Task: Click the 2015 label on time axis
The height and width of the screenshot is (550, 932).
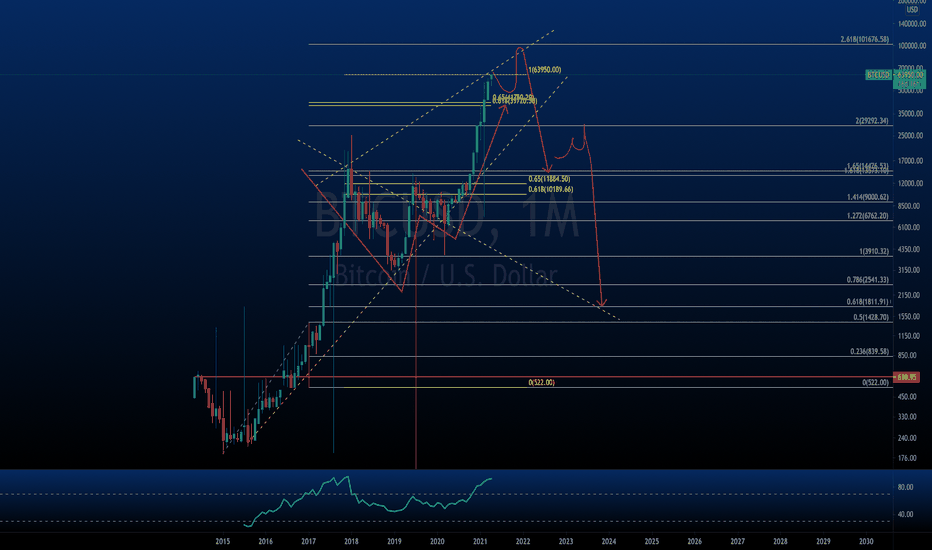Action: coord(223,541)
